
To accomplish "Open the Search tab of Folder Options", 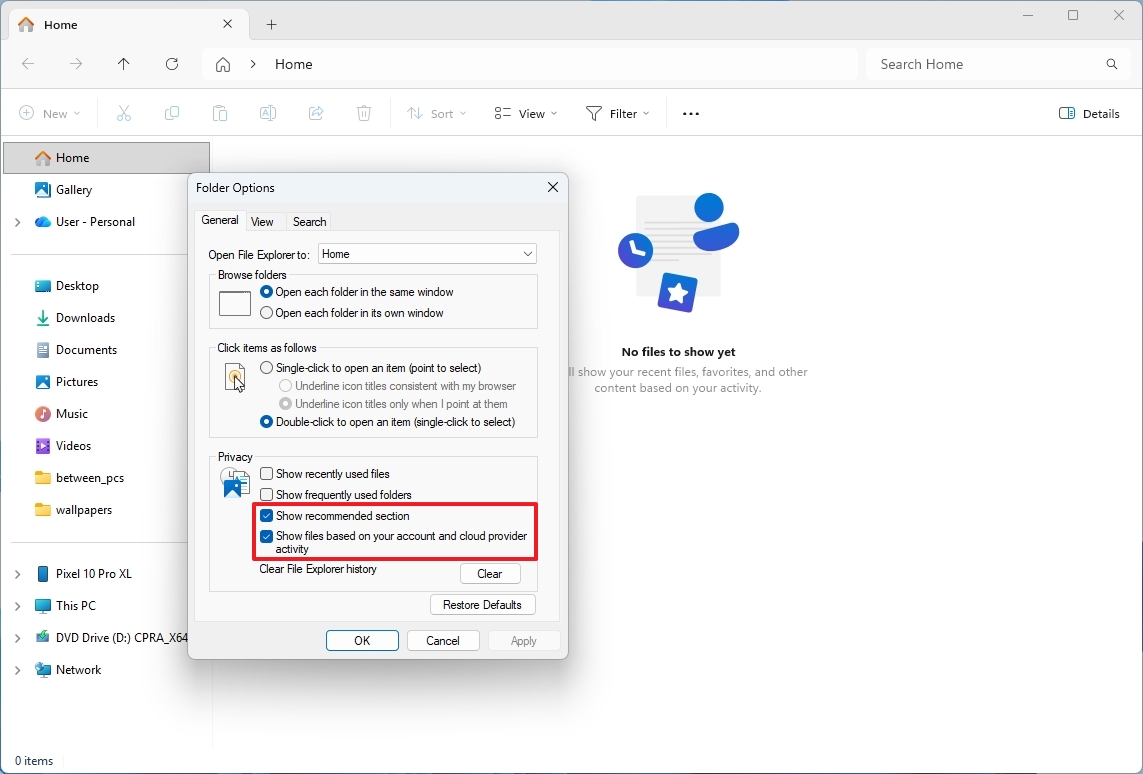I will [308, 221].
